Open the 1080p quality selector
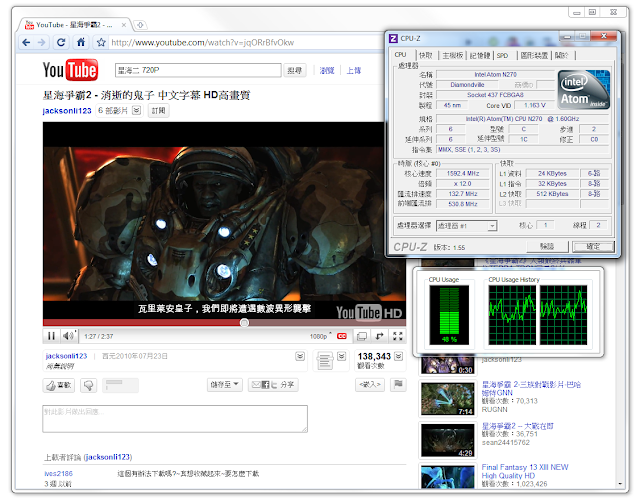 click(321, 336)
